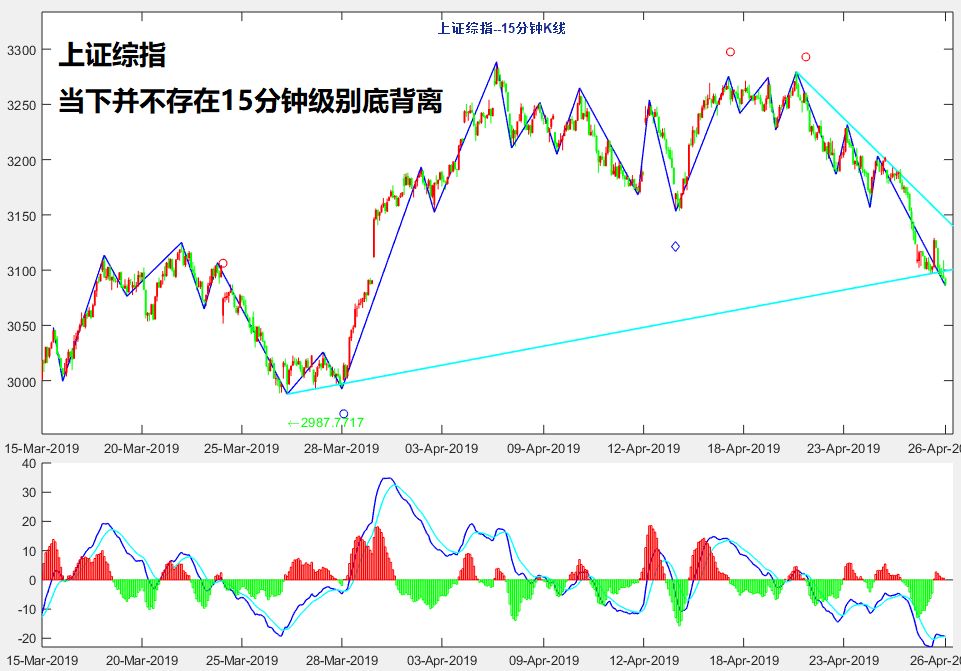Click 12-Apr-2019 on the price chart axis

[644, 449]
